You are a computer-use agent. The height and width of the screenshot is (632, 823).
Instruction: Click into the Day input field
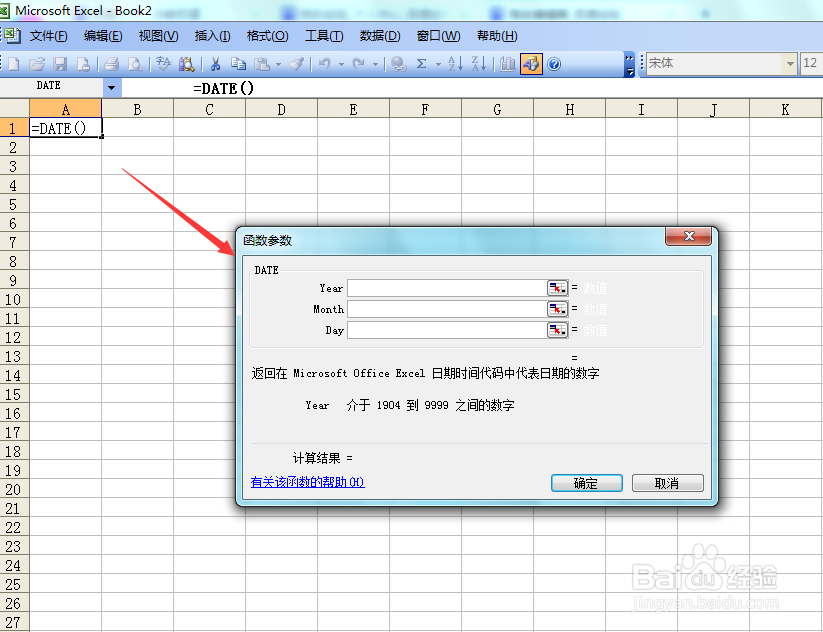[x=447, y=330]
